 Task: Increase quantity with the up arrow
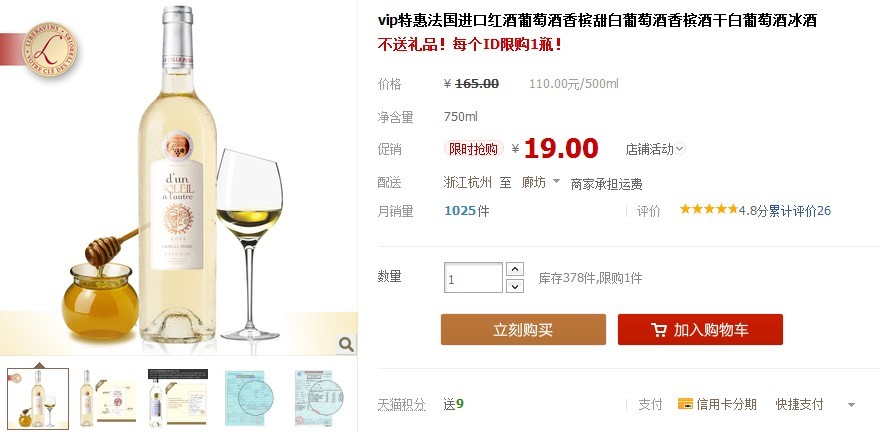[515, 269]
